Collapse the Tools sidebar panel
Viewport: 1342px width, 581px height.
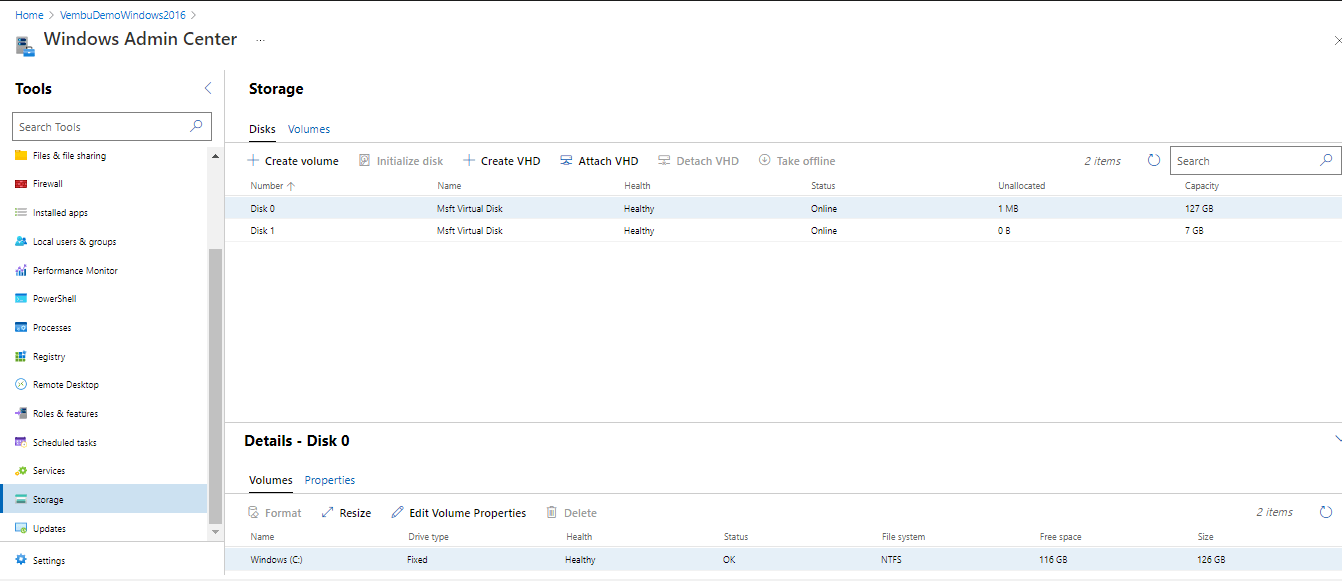(208, 88)
